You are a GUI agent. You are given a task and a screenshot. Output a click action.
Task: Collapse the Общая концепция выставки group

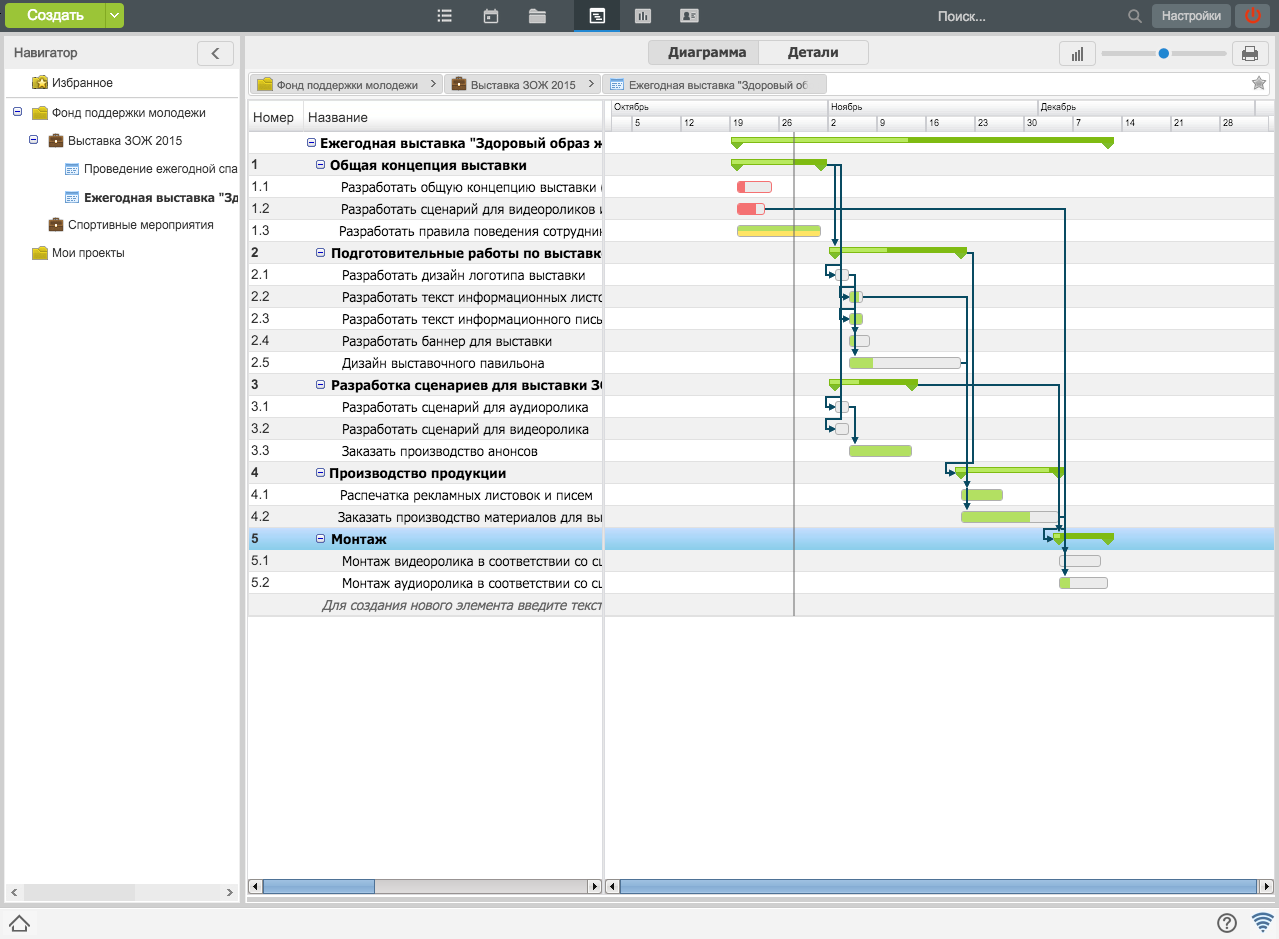click(321, 165)
